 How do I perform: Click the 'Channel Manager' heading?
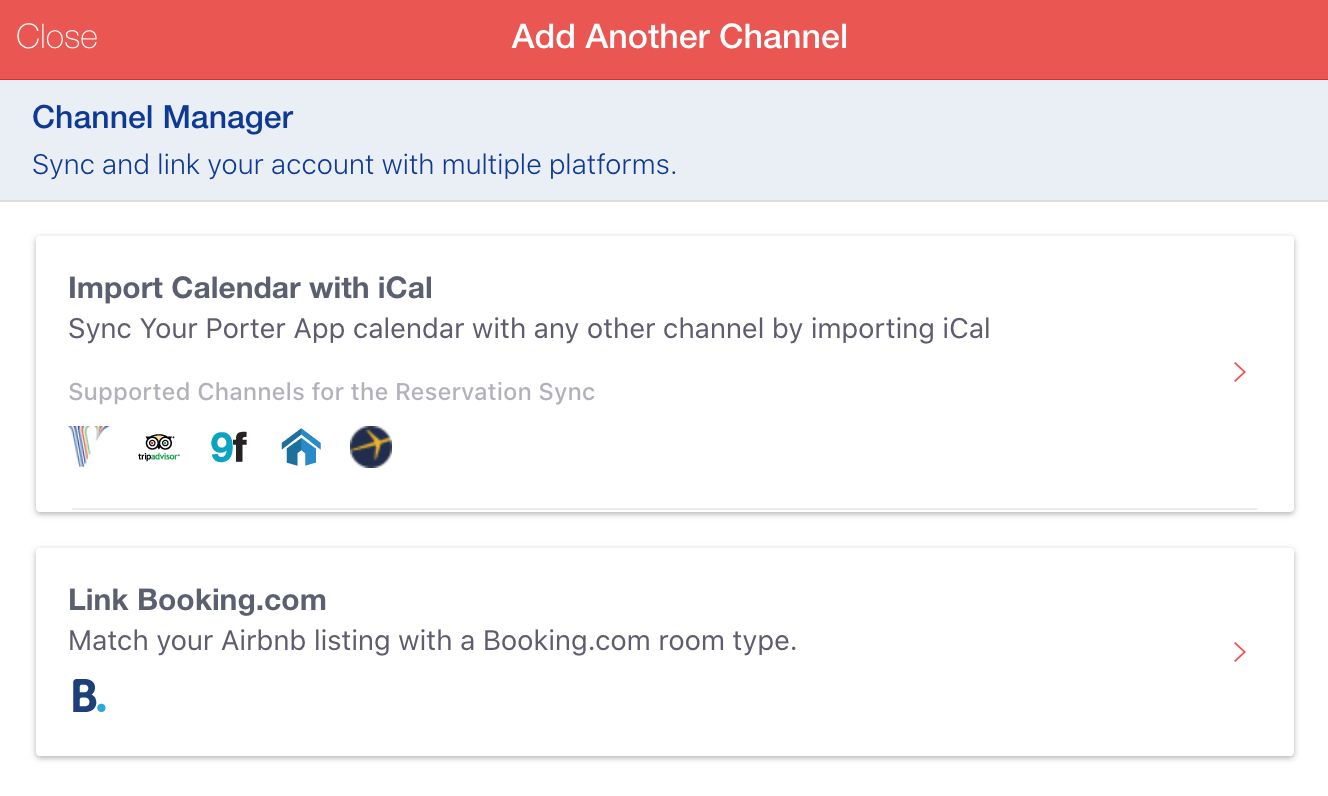pyautogui.click(x=163, y=117)
